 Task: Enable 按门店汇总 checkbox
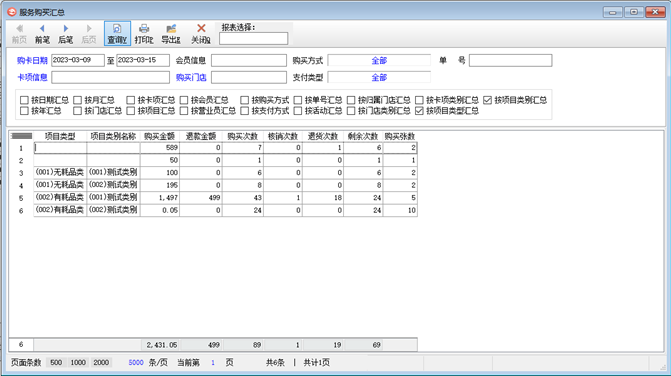click(x=77, y=111)
